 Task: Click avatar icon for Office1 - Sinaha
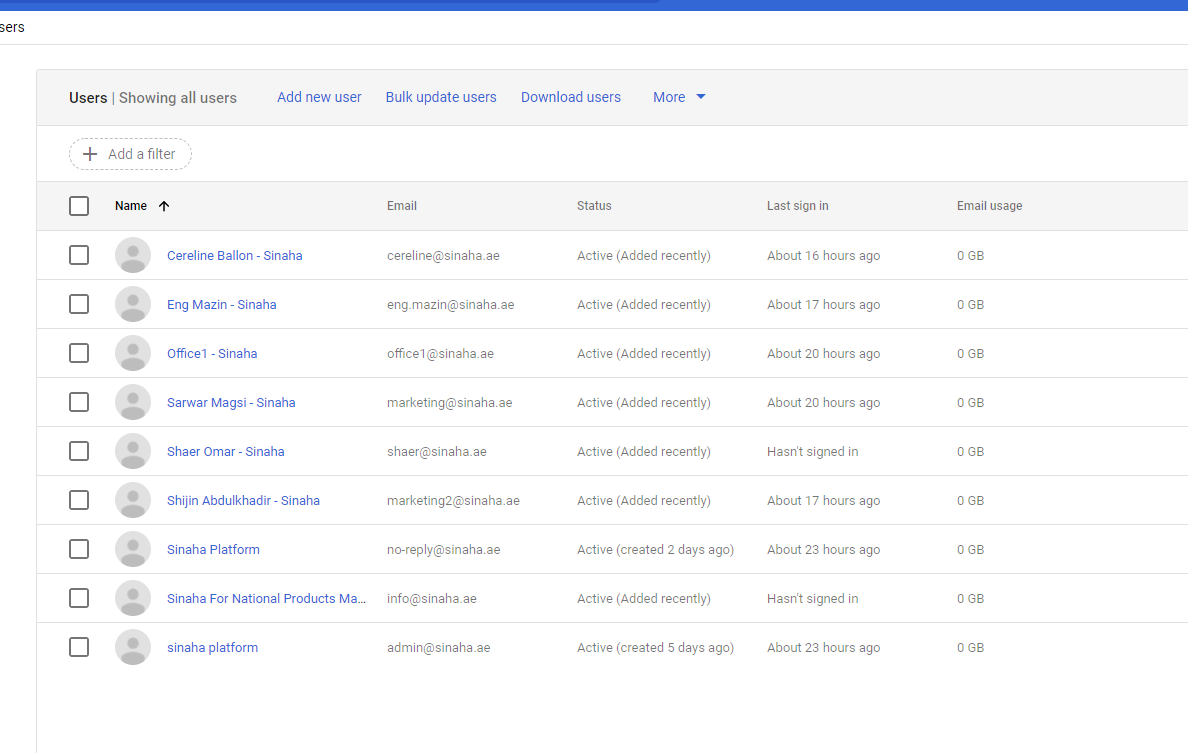click(x=133, y=353)
